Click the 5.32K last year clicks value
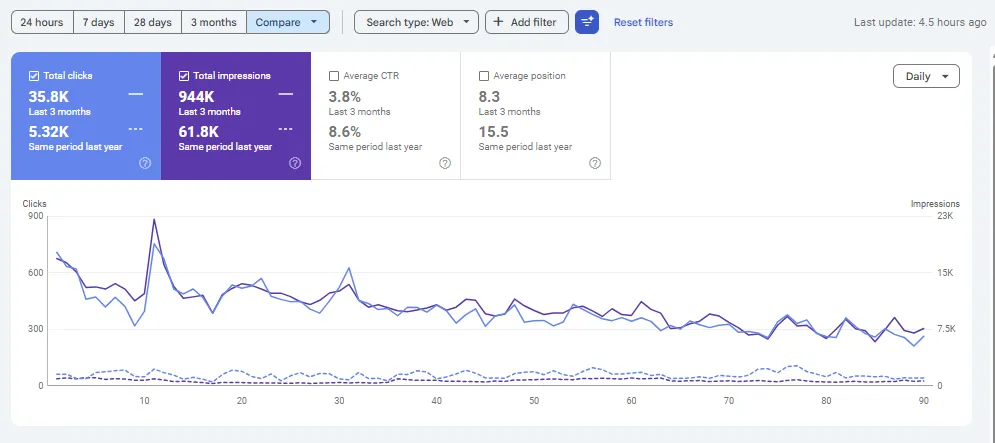995x443 pixels. click(49, 131)
